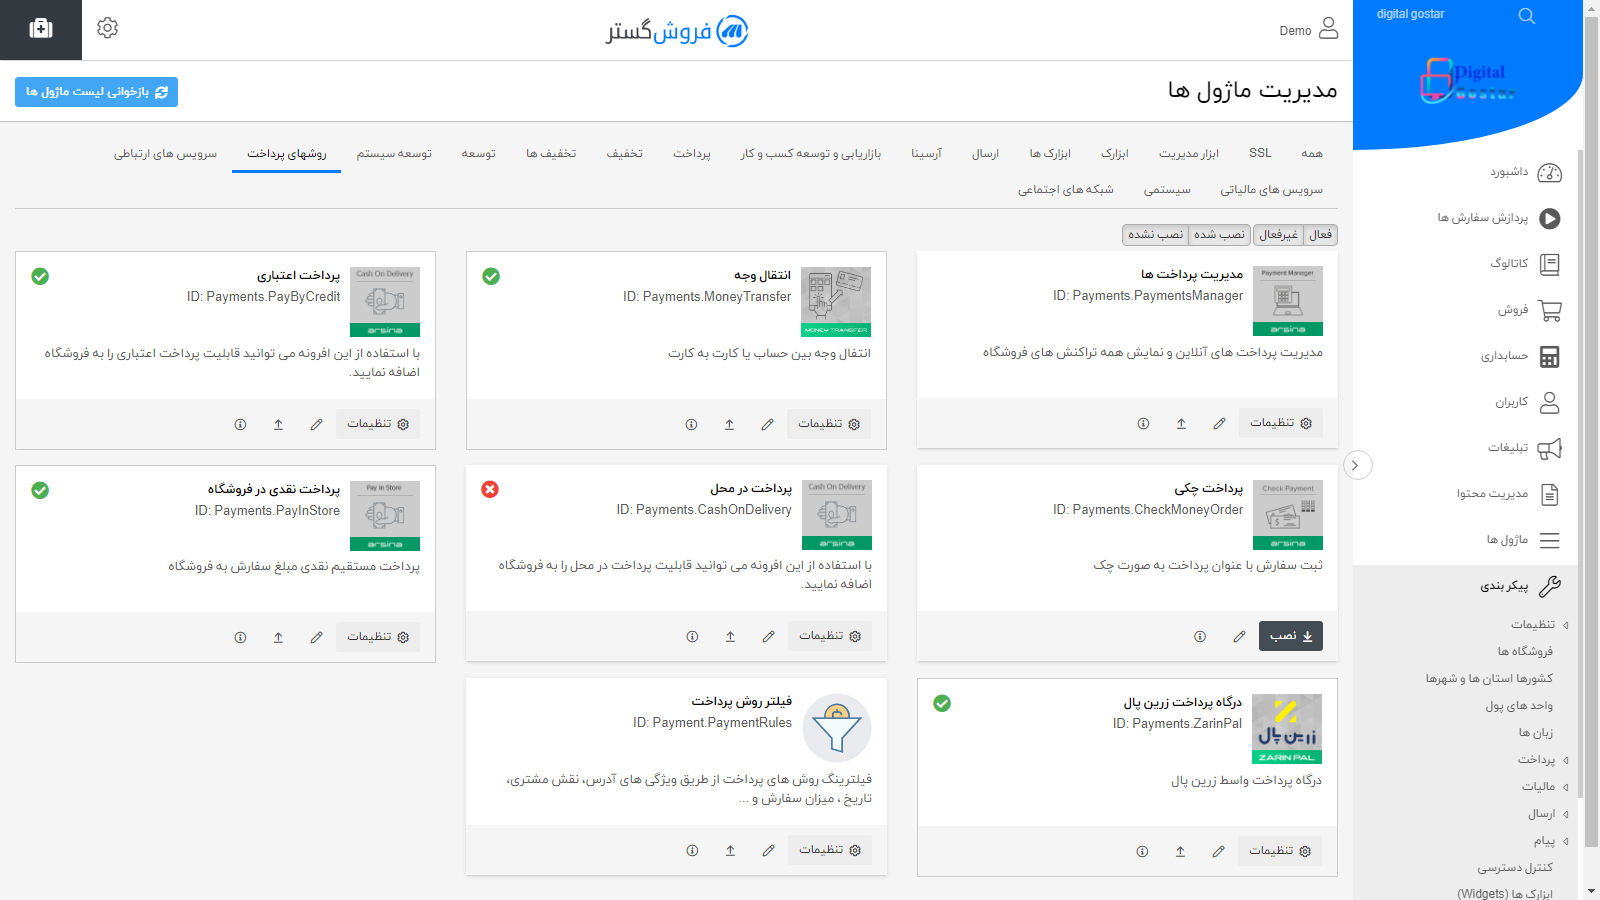Toggle the فعال filter
This screenshot has width=1600, height=900.
(1320, 235)
